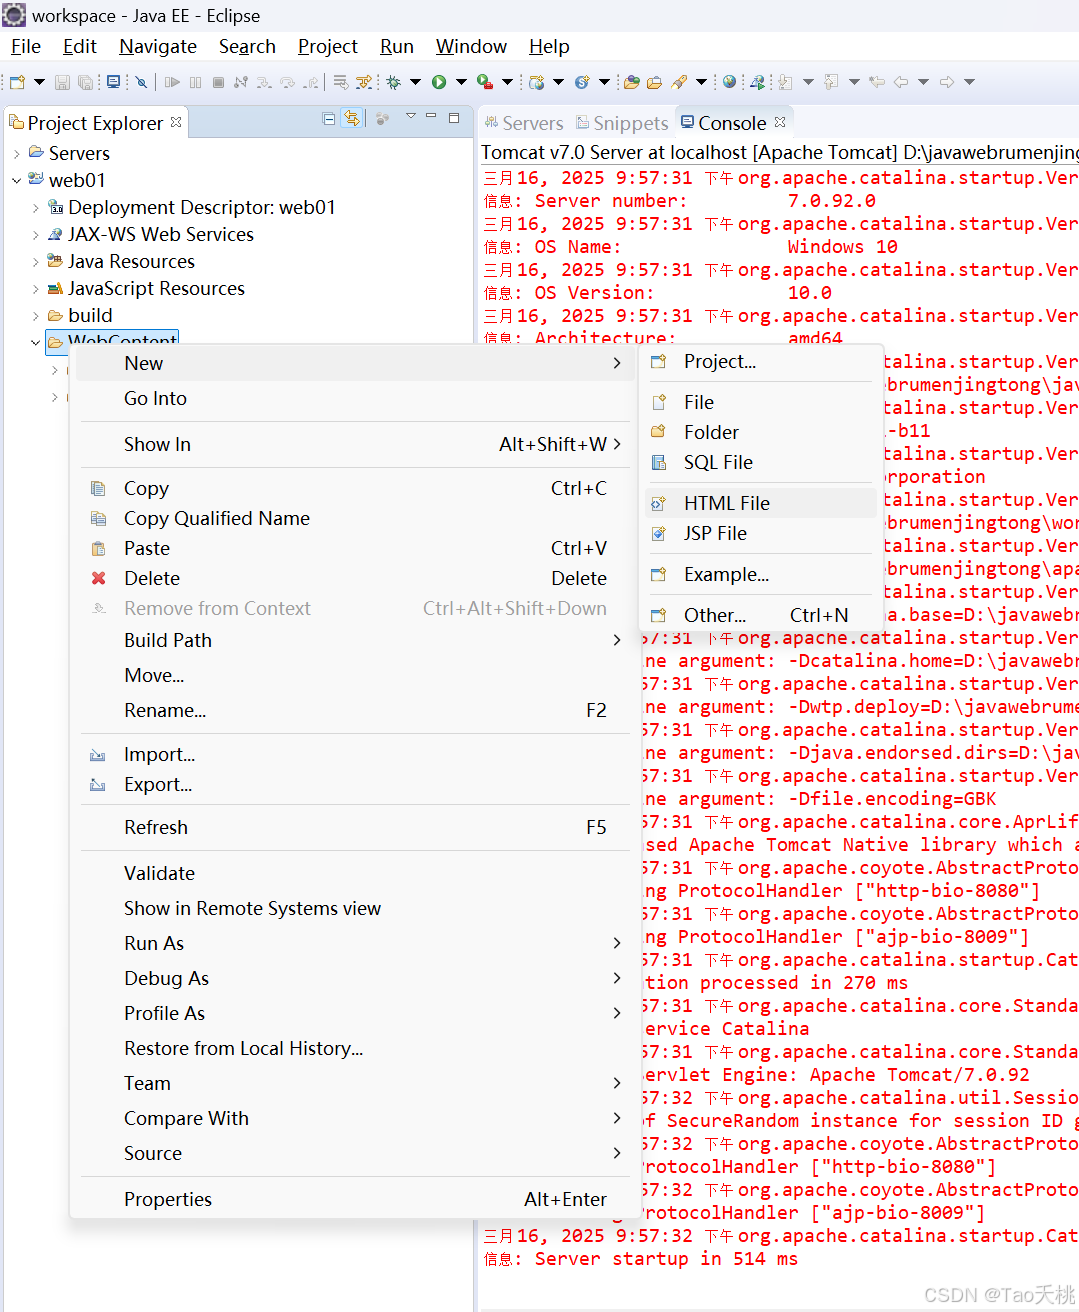Click the green bug Debug icon
The height and width of the screenshot is (1312, 1079).
(393, 82)
